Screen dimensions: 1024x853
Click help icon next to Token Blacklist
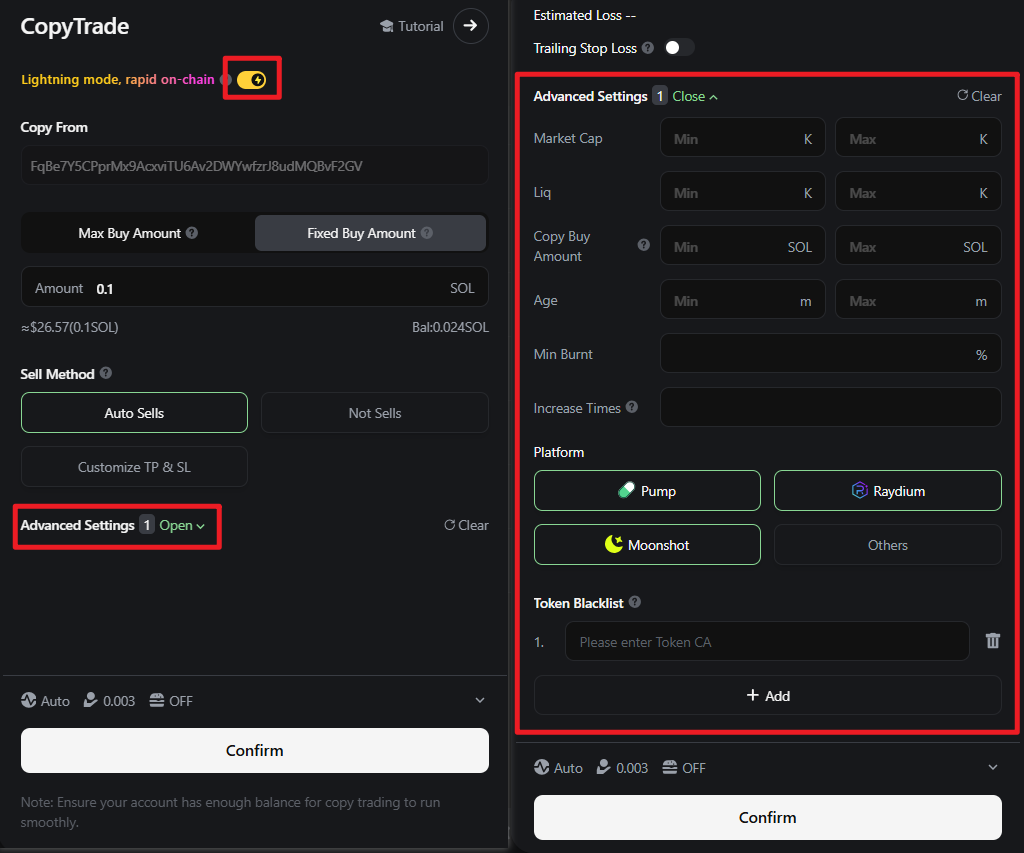[x=635, y=603]
